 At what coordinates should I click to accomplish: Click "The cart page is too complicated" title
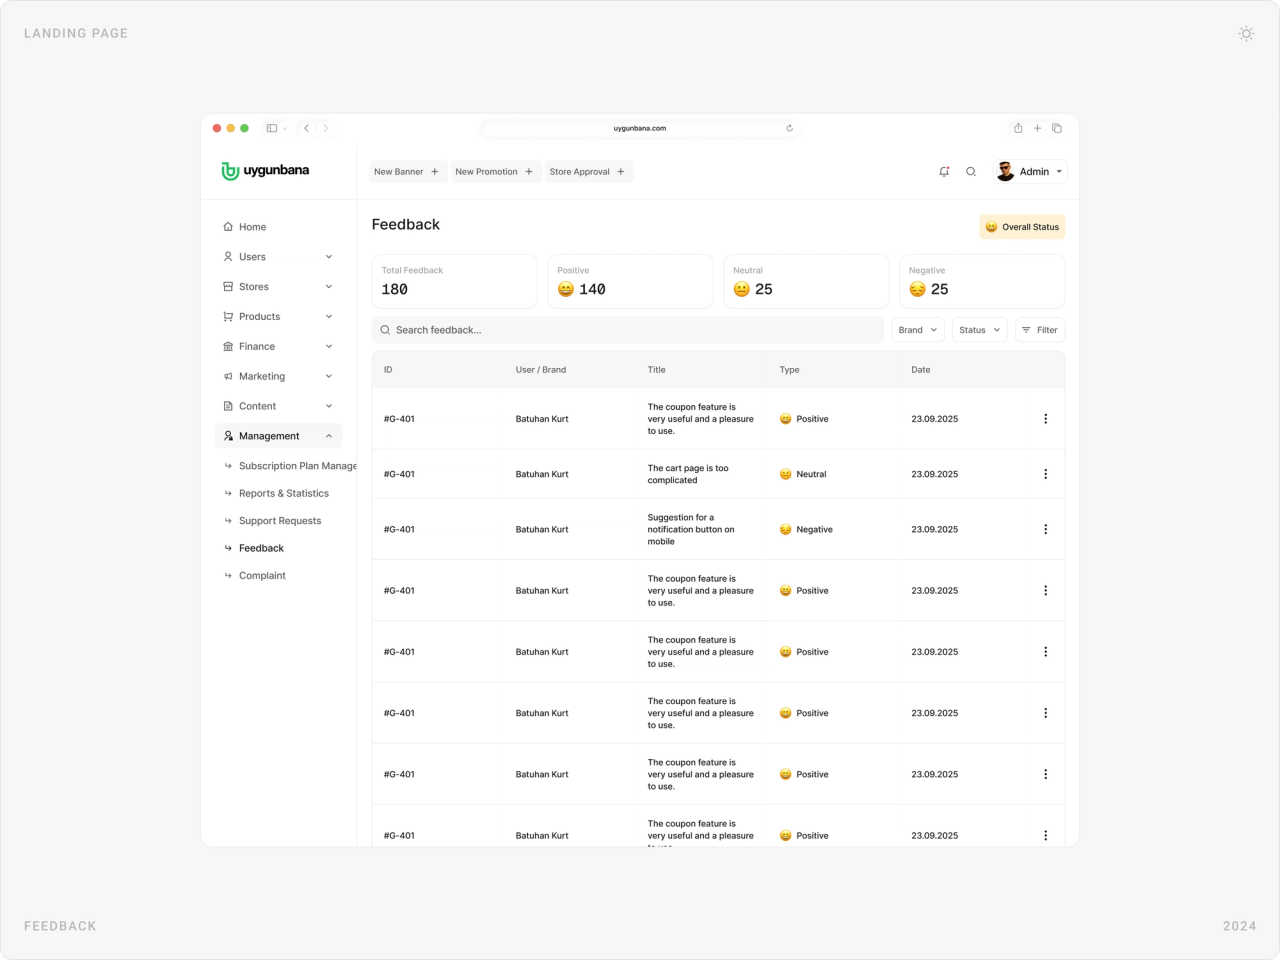coord(688,474)
